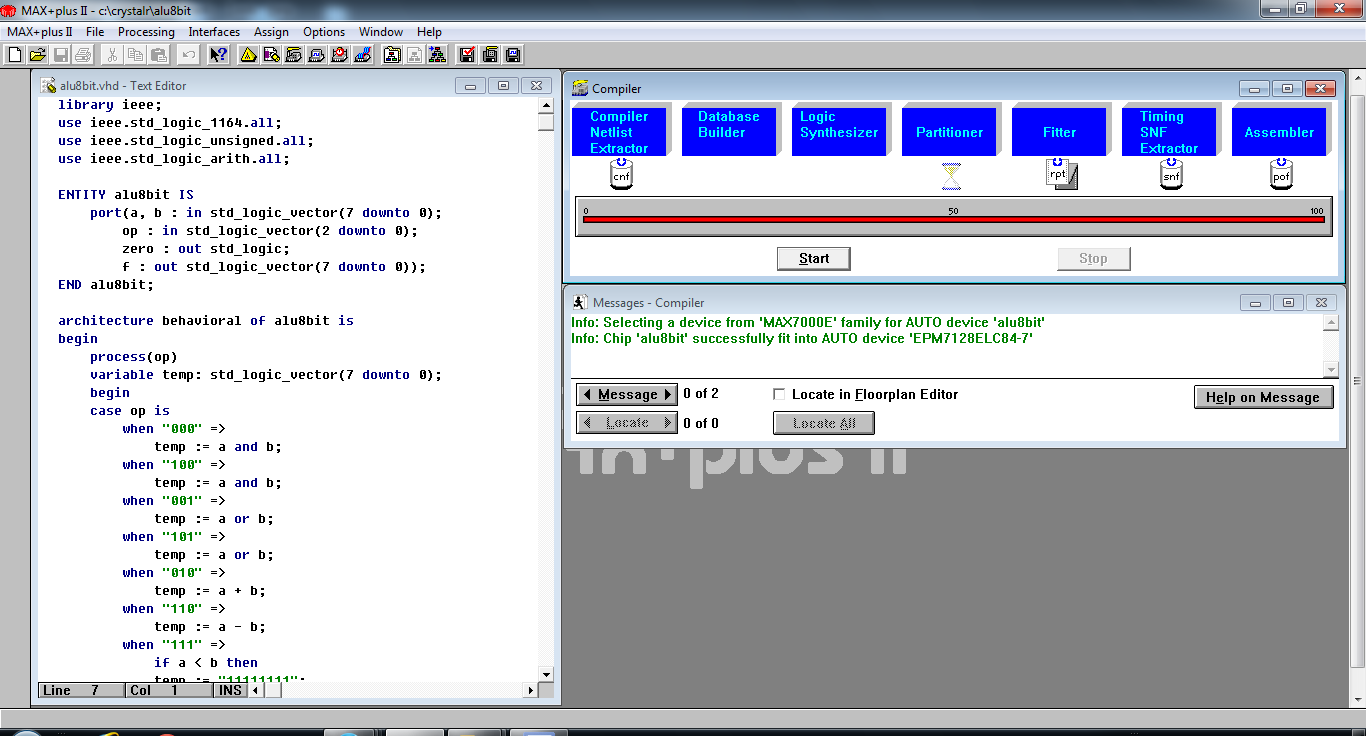Click the Partitioner module box
The image size is (1366, 736).
click(x=949, y=132)
